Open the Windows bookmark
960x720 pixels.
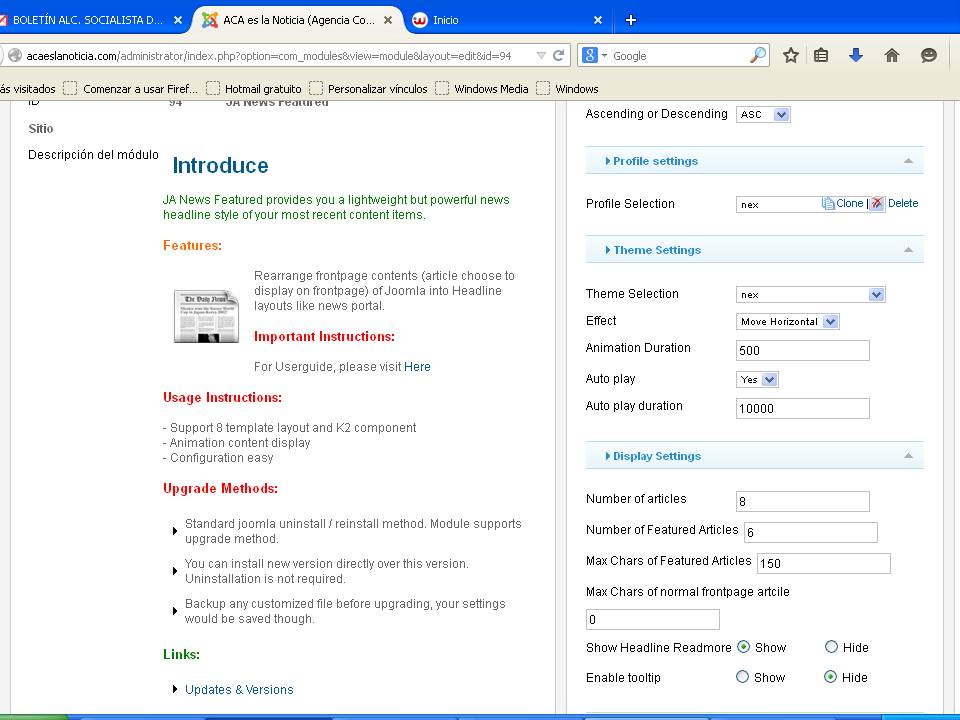(x=568, y=89)
